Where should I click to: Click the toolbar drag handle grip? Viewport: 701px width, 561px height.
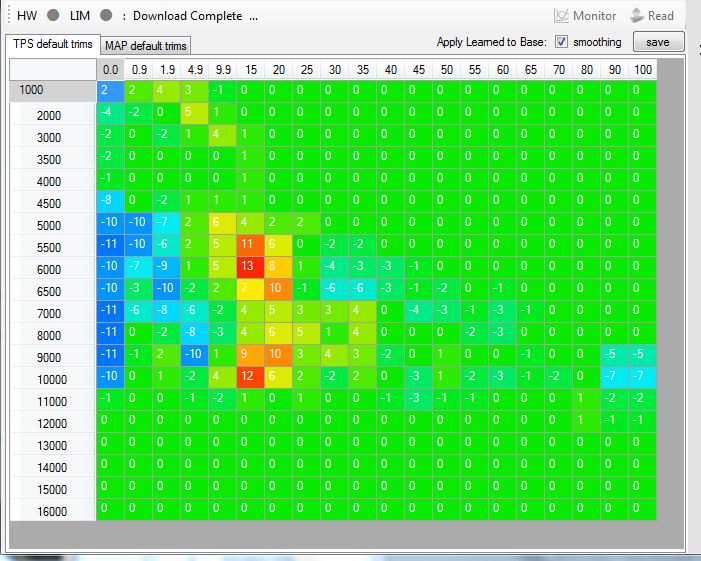[x=9, y=16]
